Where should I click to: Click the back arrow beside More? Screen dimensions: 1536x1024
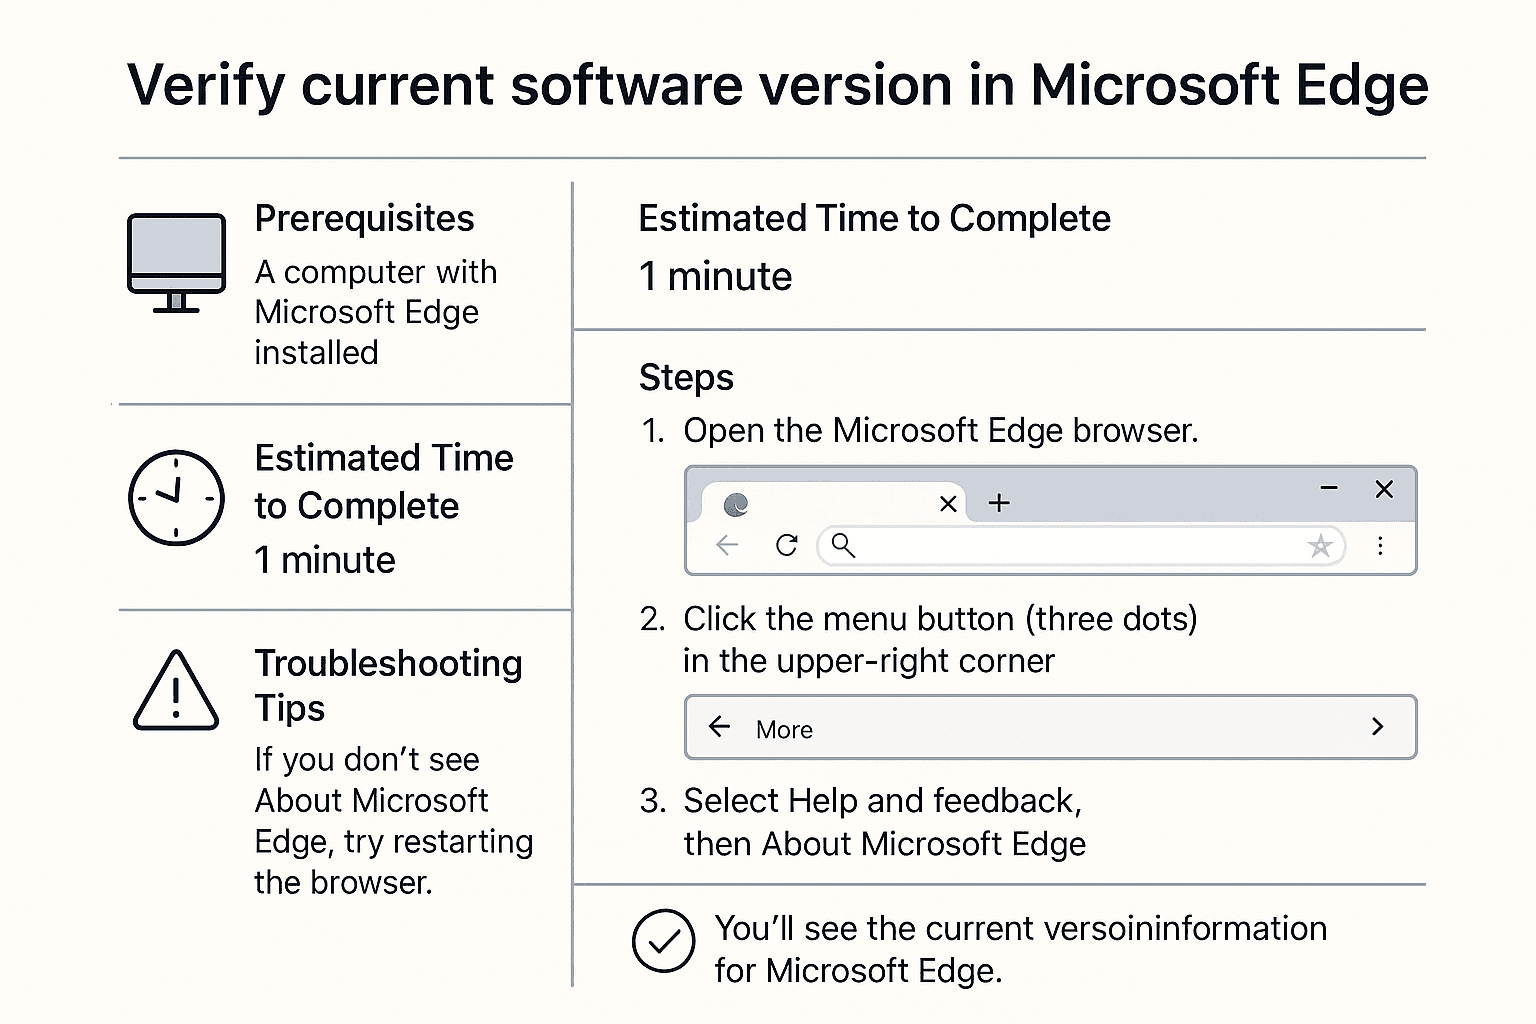719,727
